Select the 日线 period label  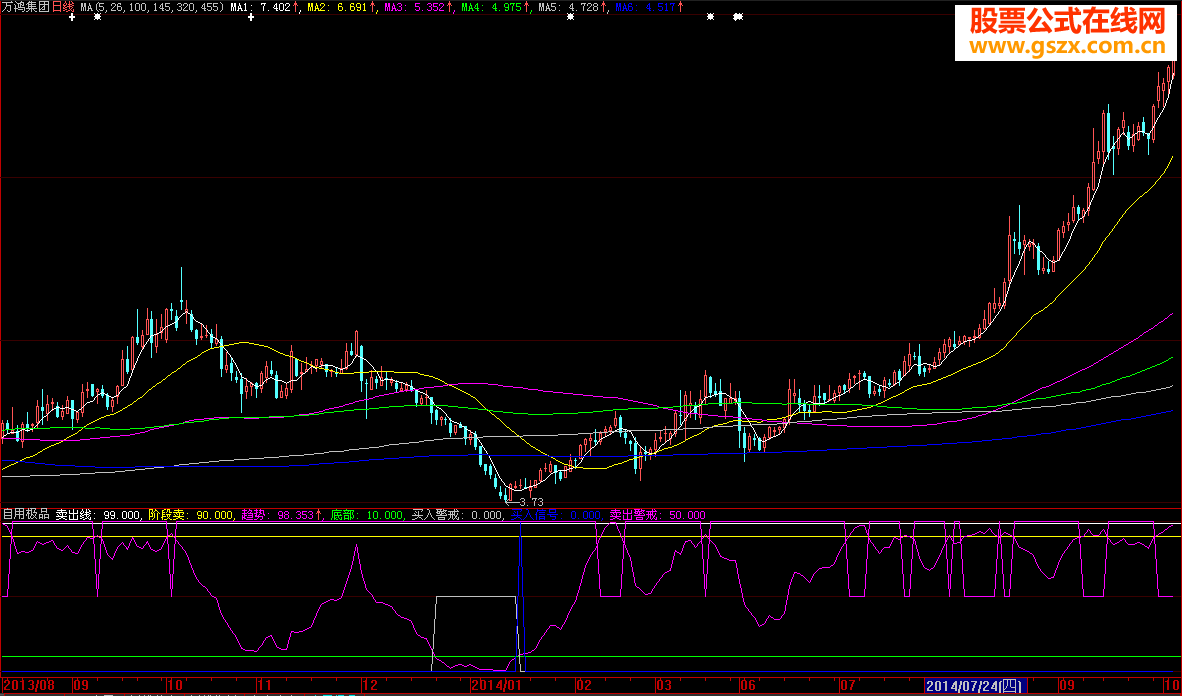click(63, 7)
